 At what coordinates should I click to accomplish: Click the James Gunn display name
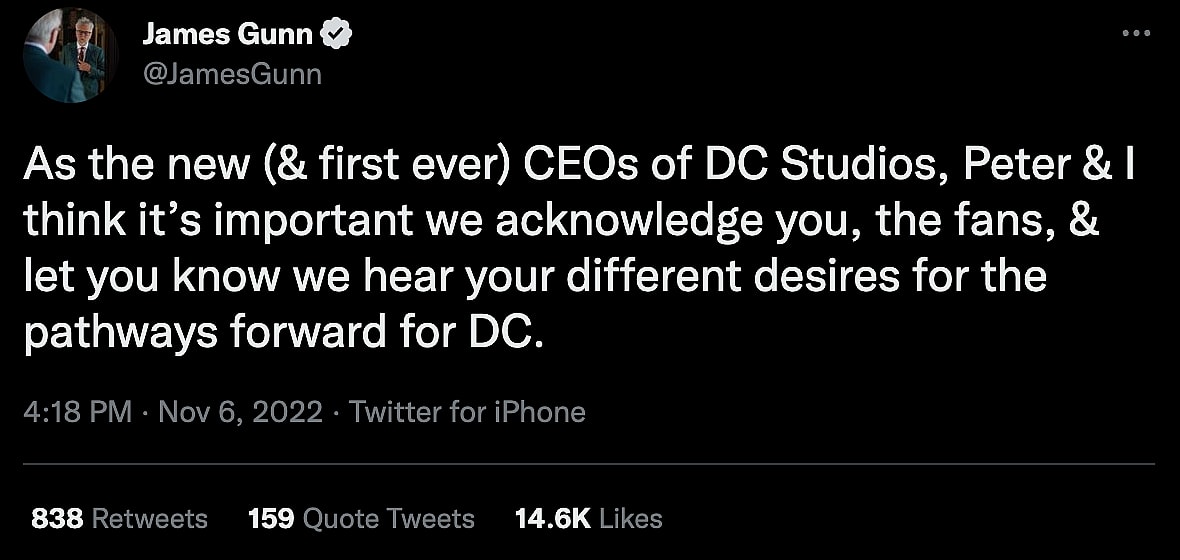pyautogui.click(x=228, y=36)
